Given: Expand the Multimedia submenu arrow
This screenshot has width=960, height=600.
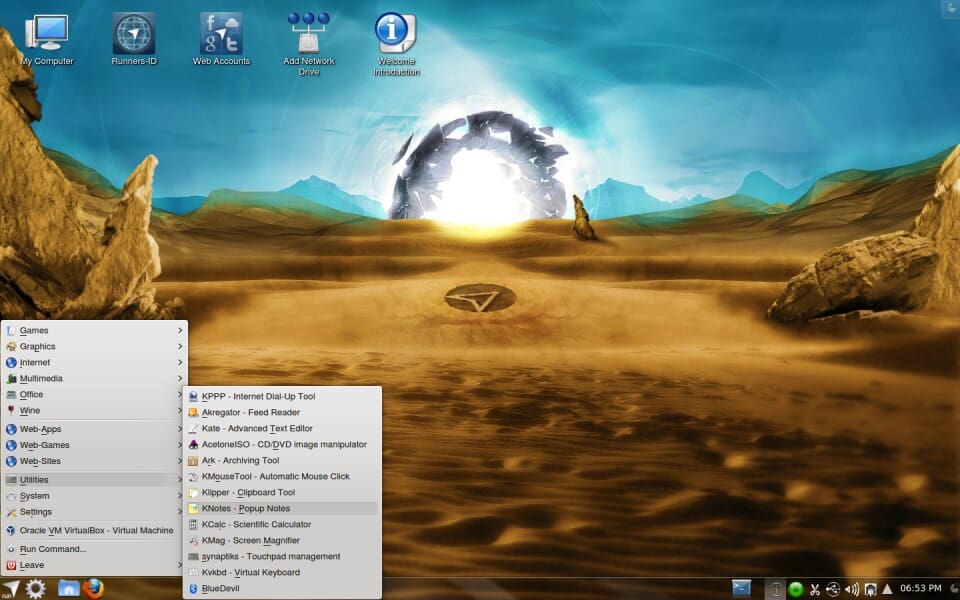Looking at the screenshot, I should tap(180, 378).
